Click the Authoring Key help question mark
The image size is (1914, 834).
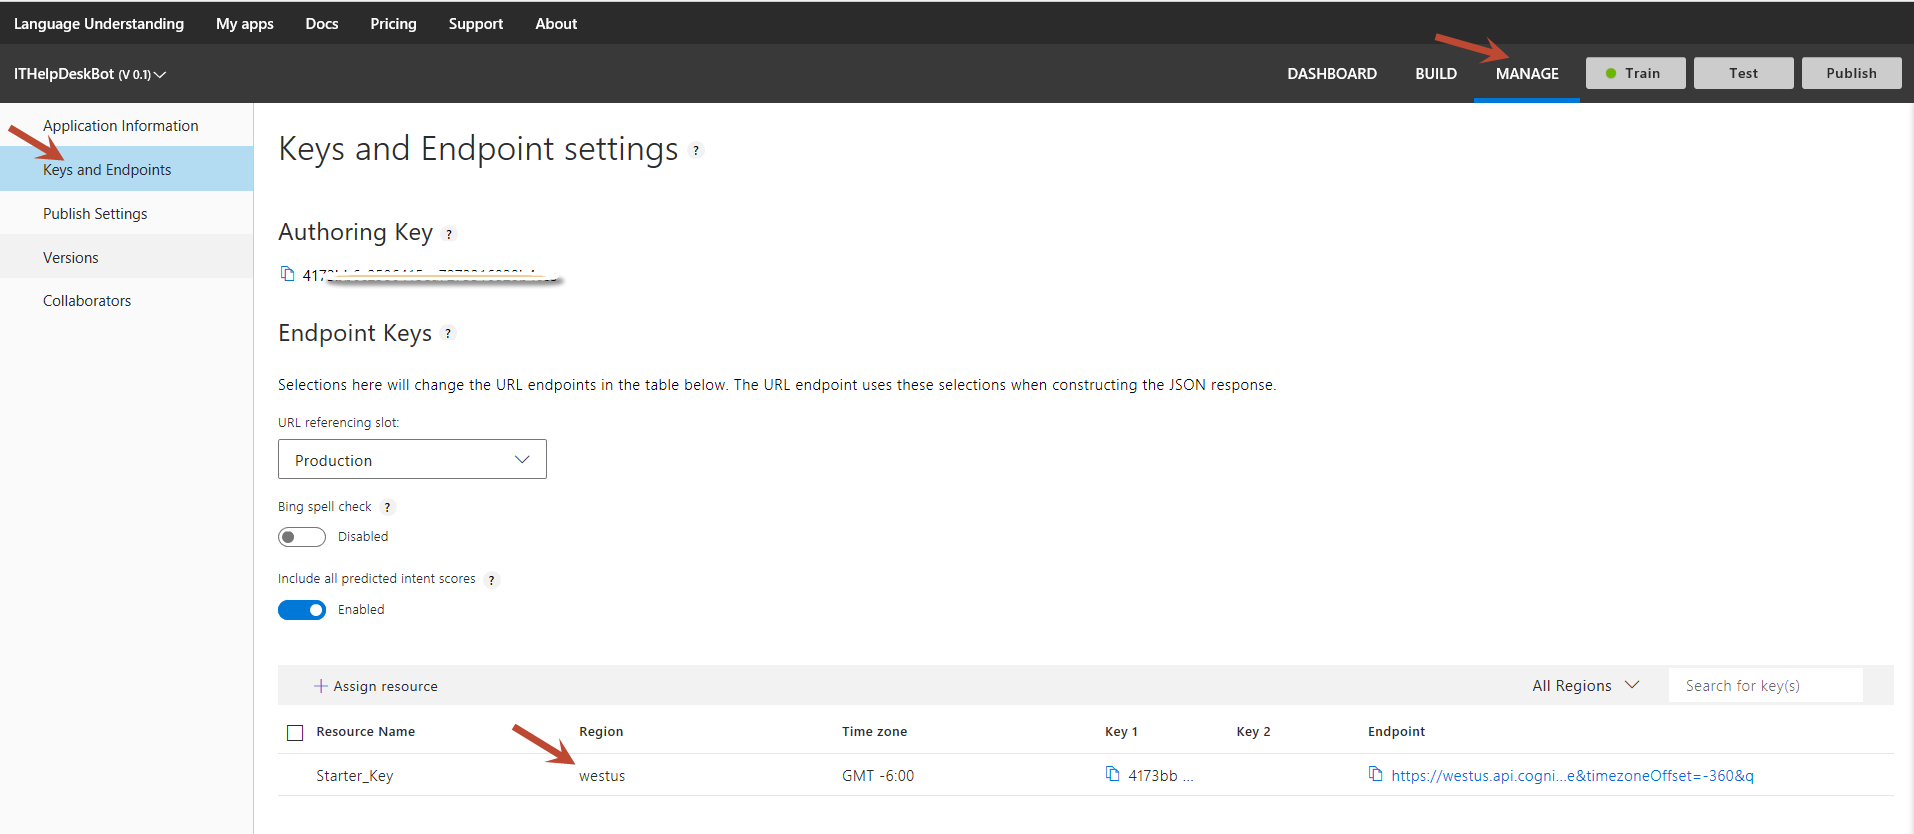point(449,234)
